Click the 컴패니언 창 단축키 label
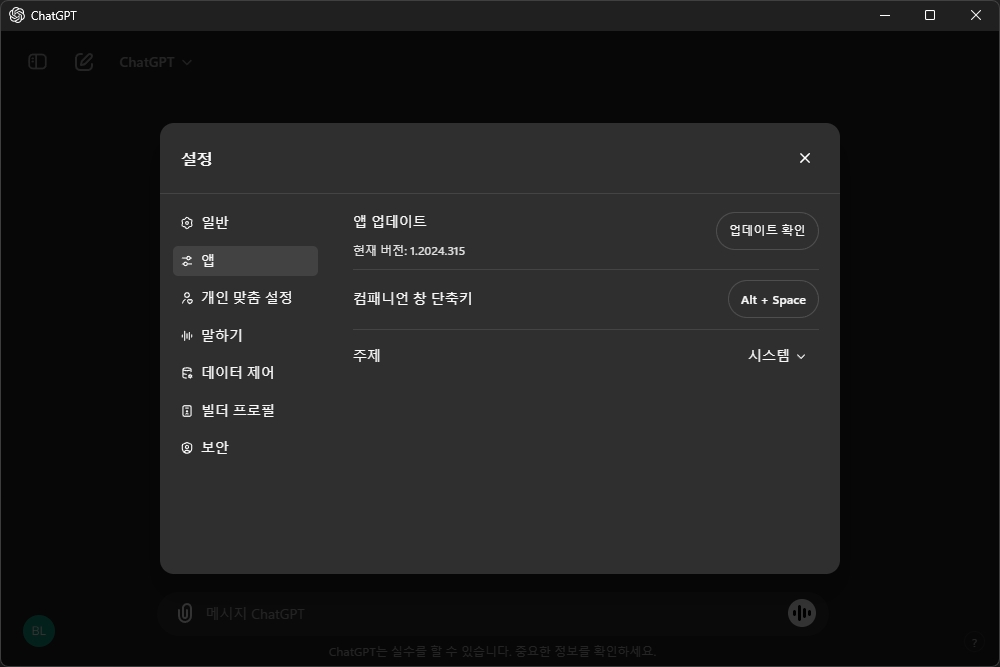This screenshot has width=1000, height=667. (413, 298)
